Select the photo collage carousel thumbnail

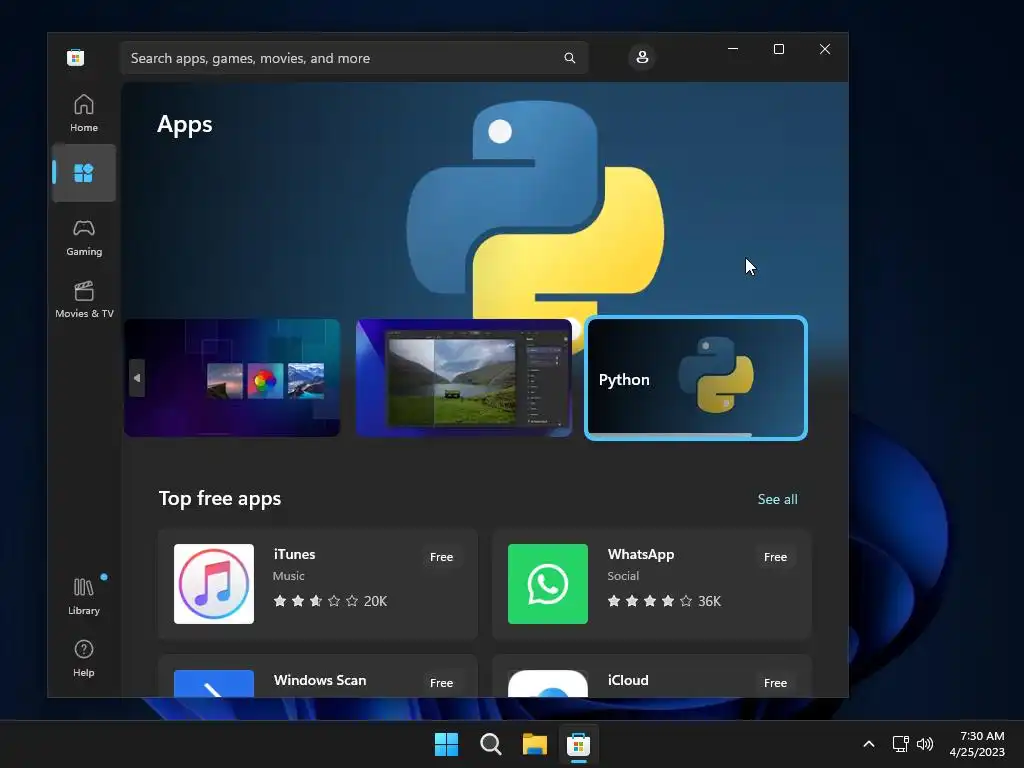[x=232, y=377]
